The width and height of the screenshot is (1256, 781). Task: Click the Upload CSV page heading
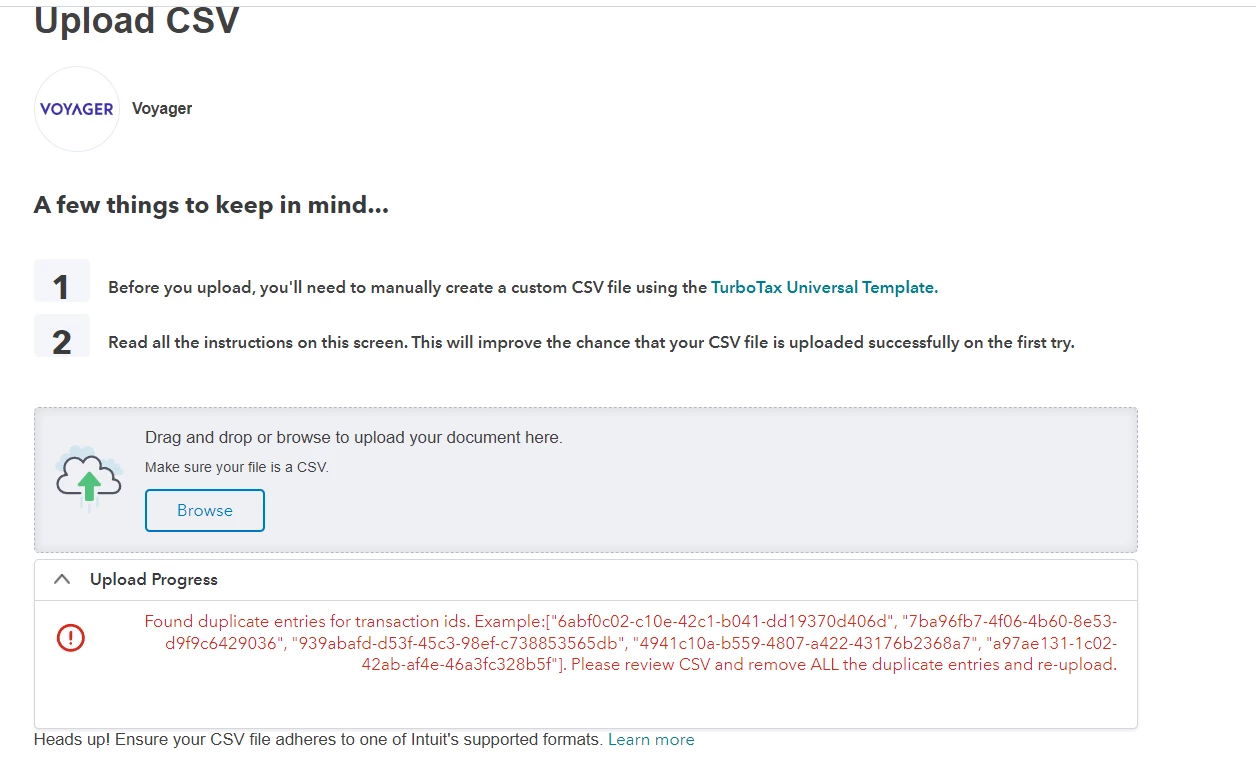coord(137,20)
